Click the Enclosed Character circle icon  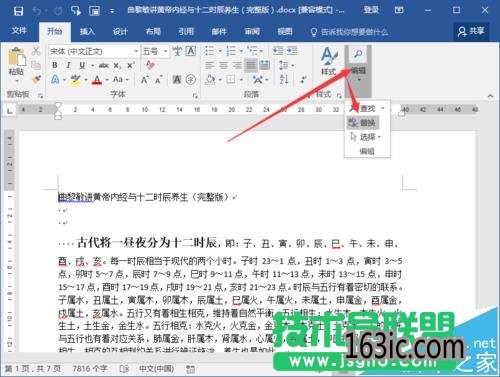pyautogui.click(x=190, y=79)
